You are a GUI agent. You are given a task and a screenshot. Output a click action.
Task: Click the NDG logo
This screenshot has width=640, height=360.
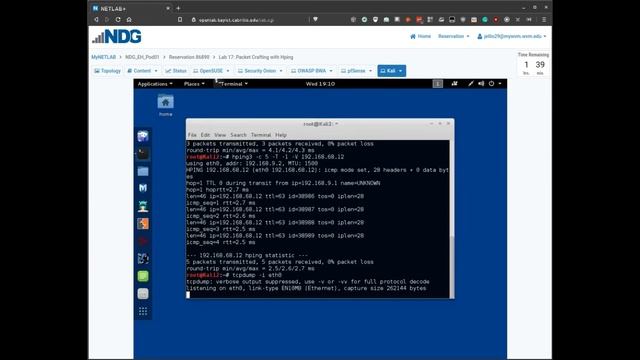(117, 36)
